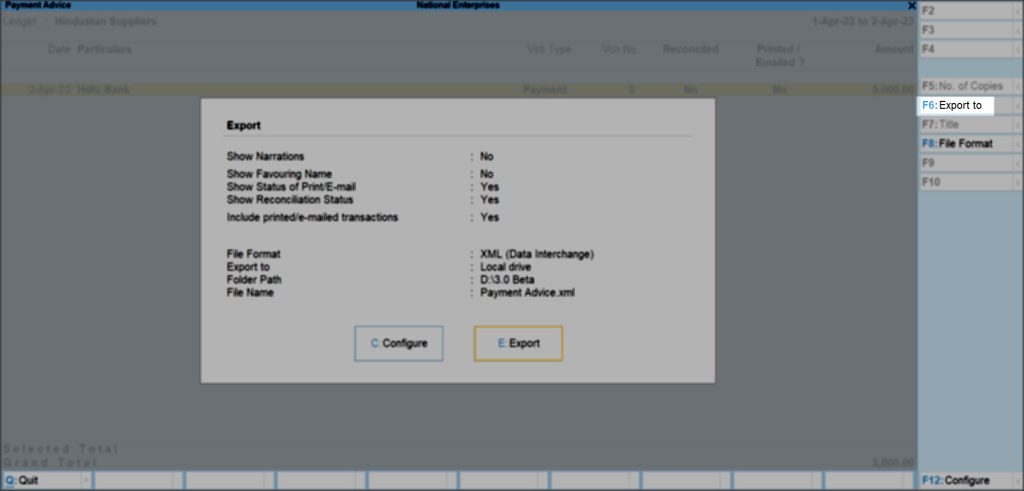
Task: Click the F2 sidebar button
Action: (x=970, y=11)
